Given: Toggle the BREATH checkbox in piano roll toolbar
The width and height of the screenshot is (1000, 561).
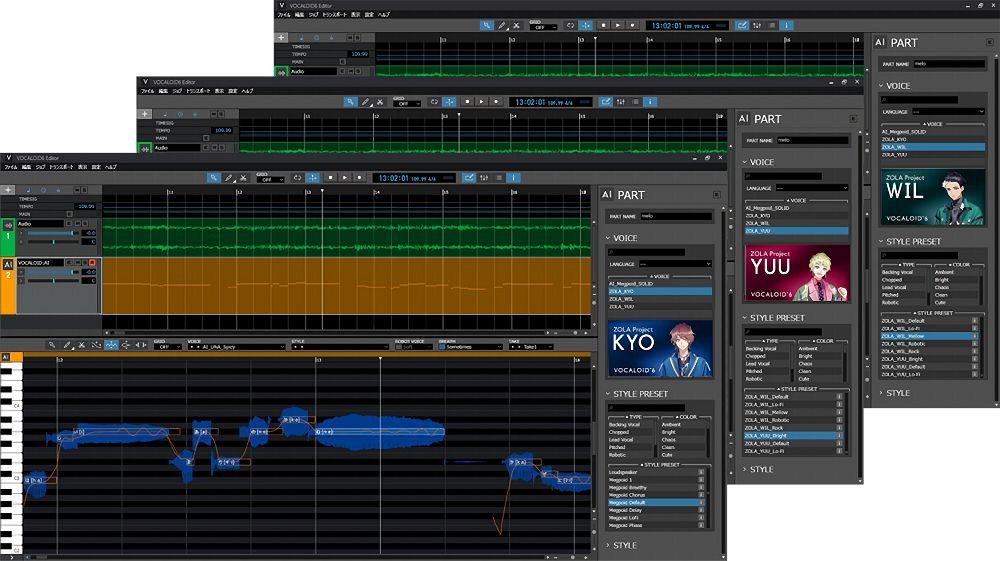Looking at the screenshot, I should (443, 347).
